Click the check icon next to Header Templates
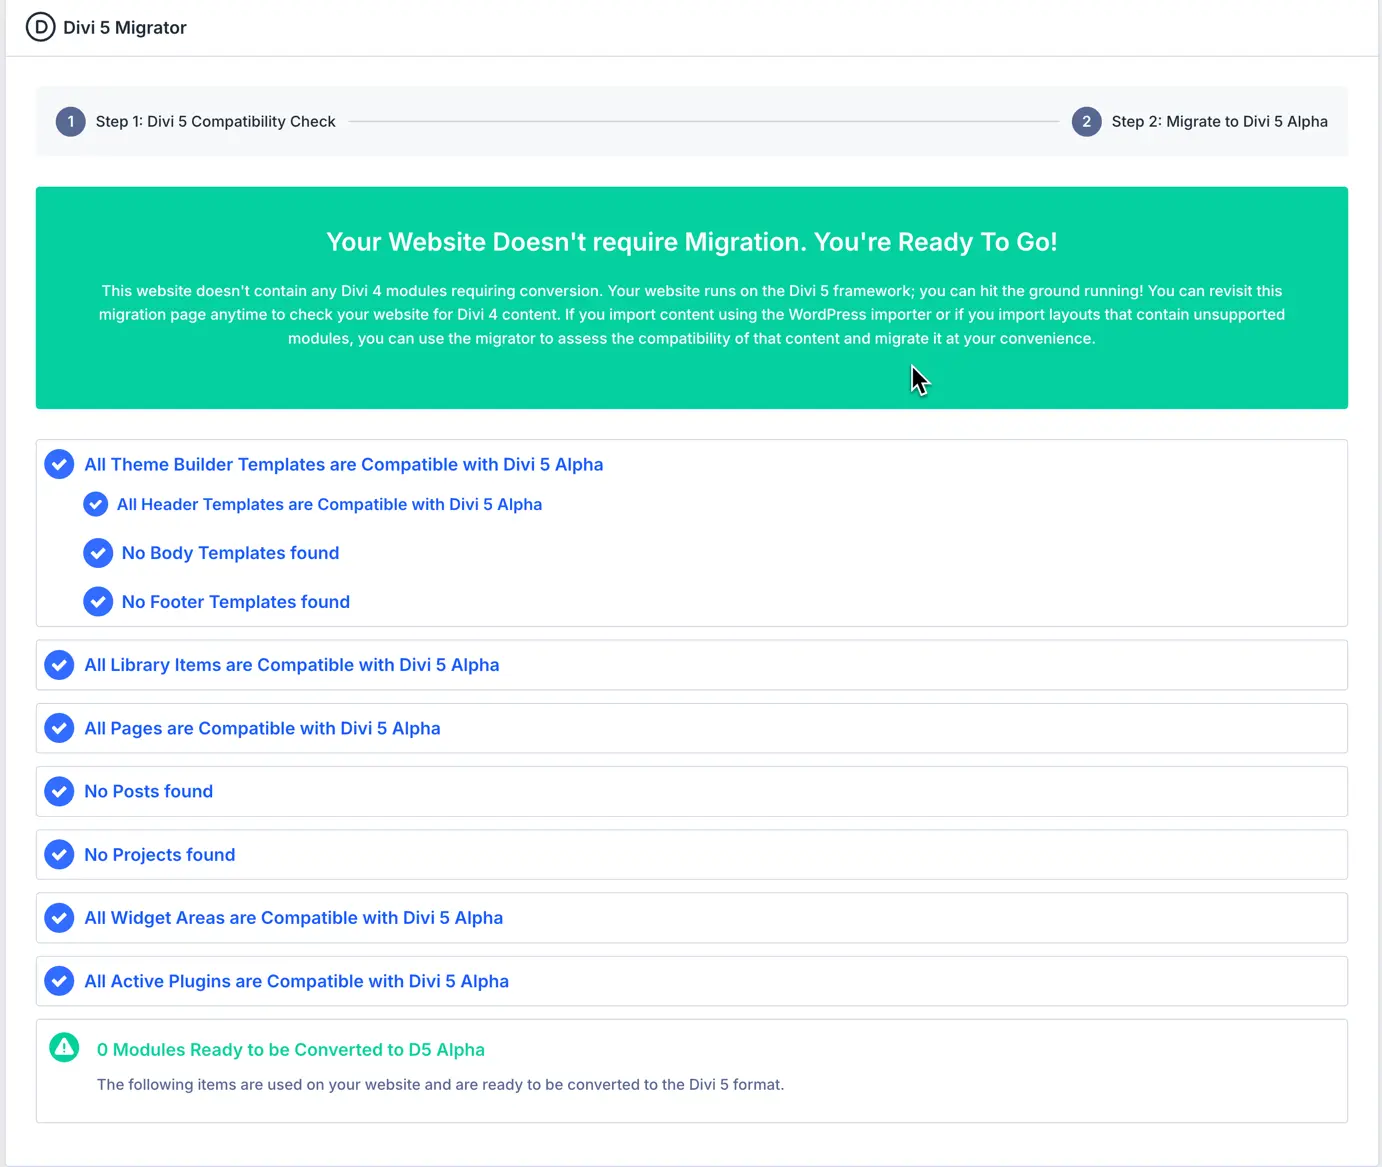This screenshot has width=1382, height=1167. coord(95,504)
